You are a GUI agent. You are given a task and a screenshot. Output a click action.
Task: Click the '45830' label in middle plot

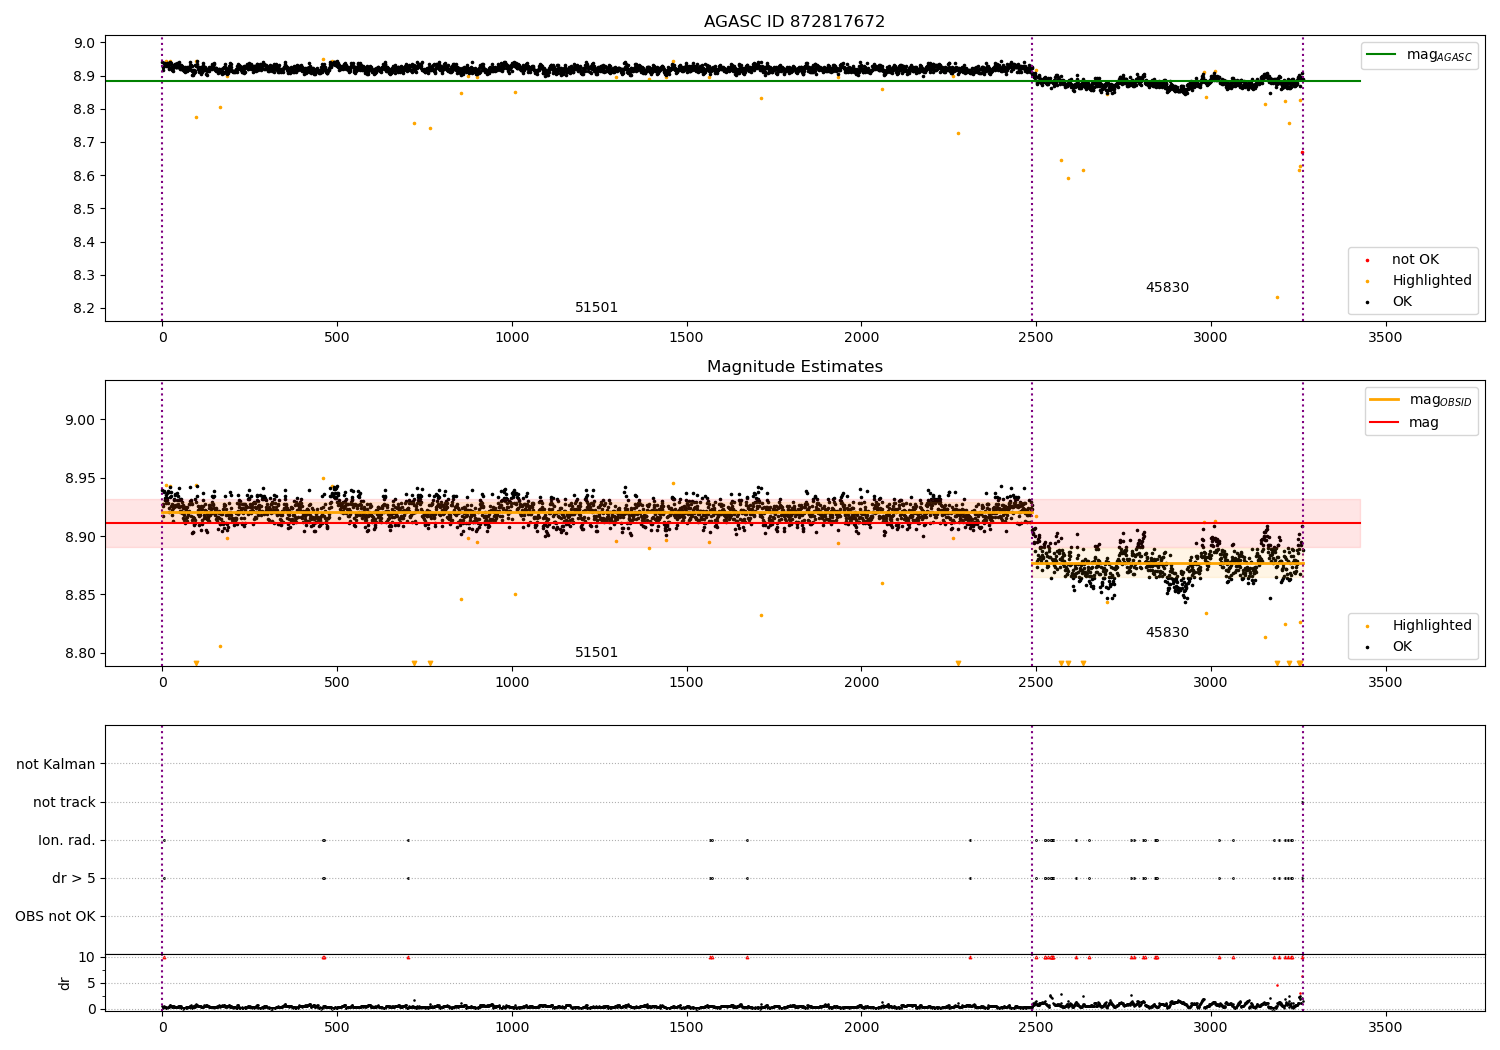point(1167,632)
